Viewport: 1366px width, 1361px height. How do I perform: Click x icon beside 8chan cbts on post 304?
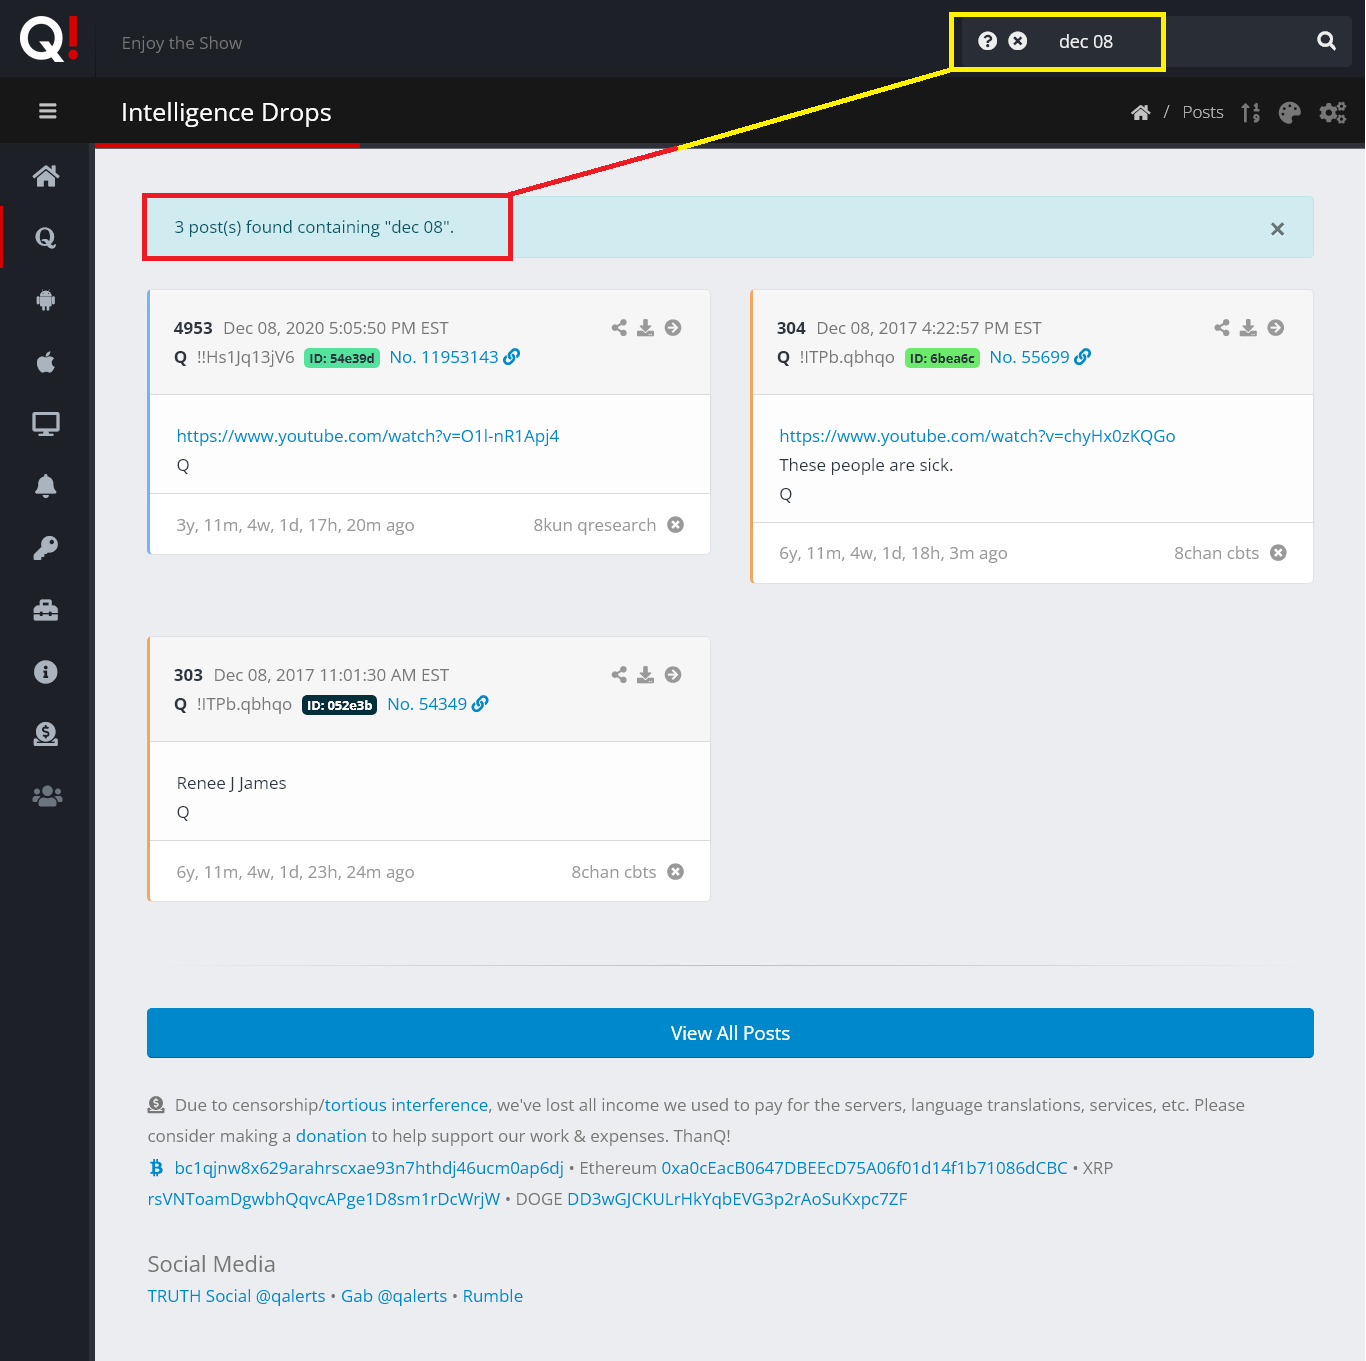pos(1278,553)
